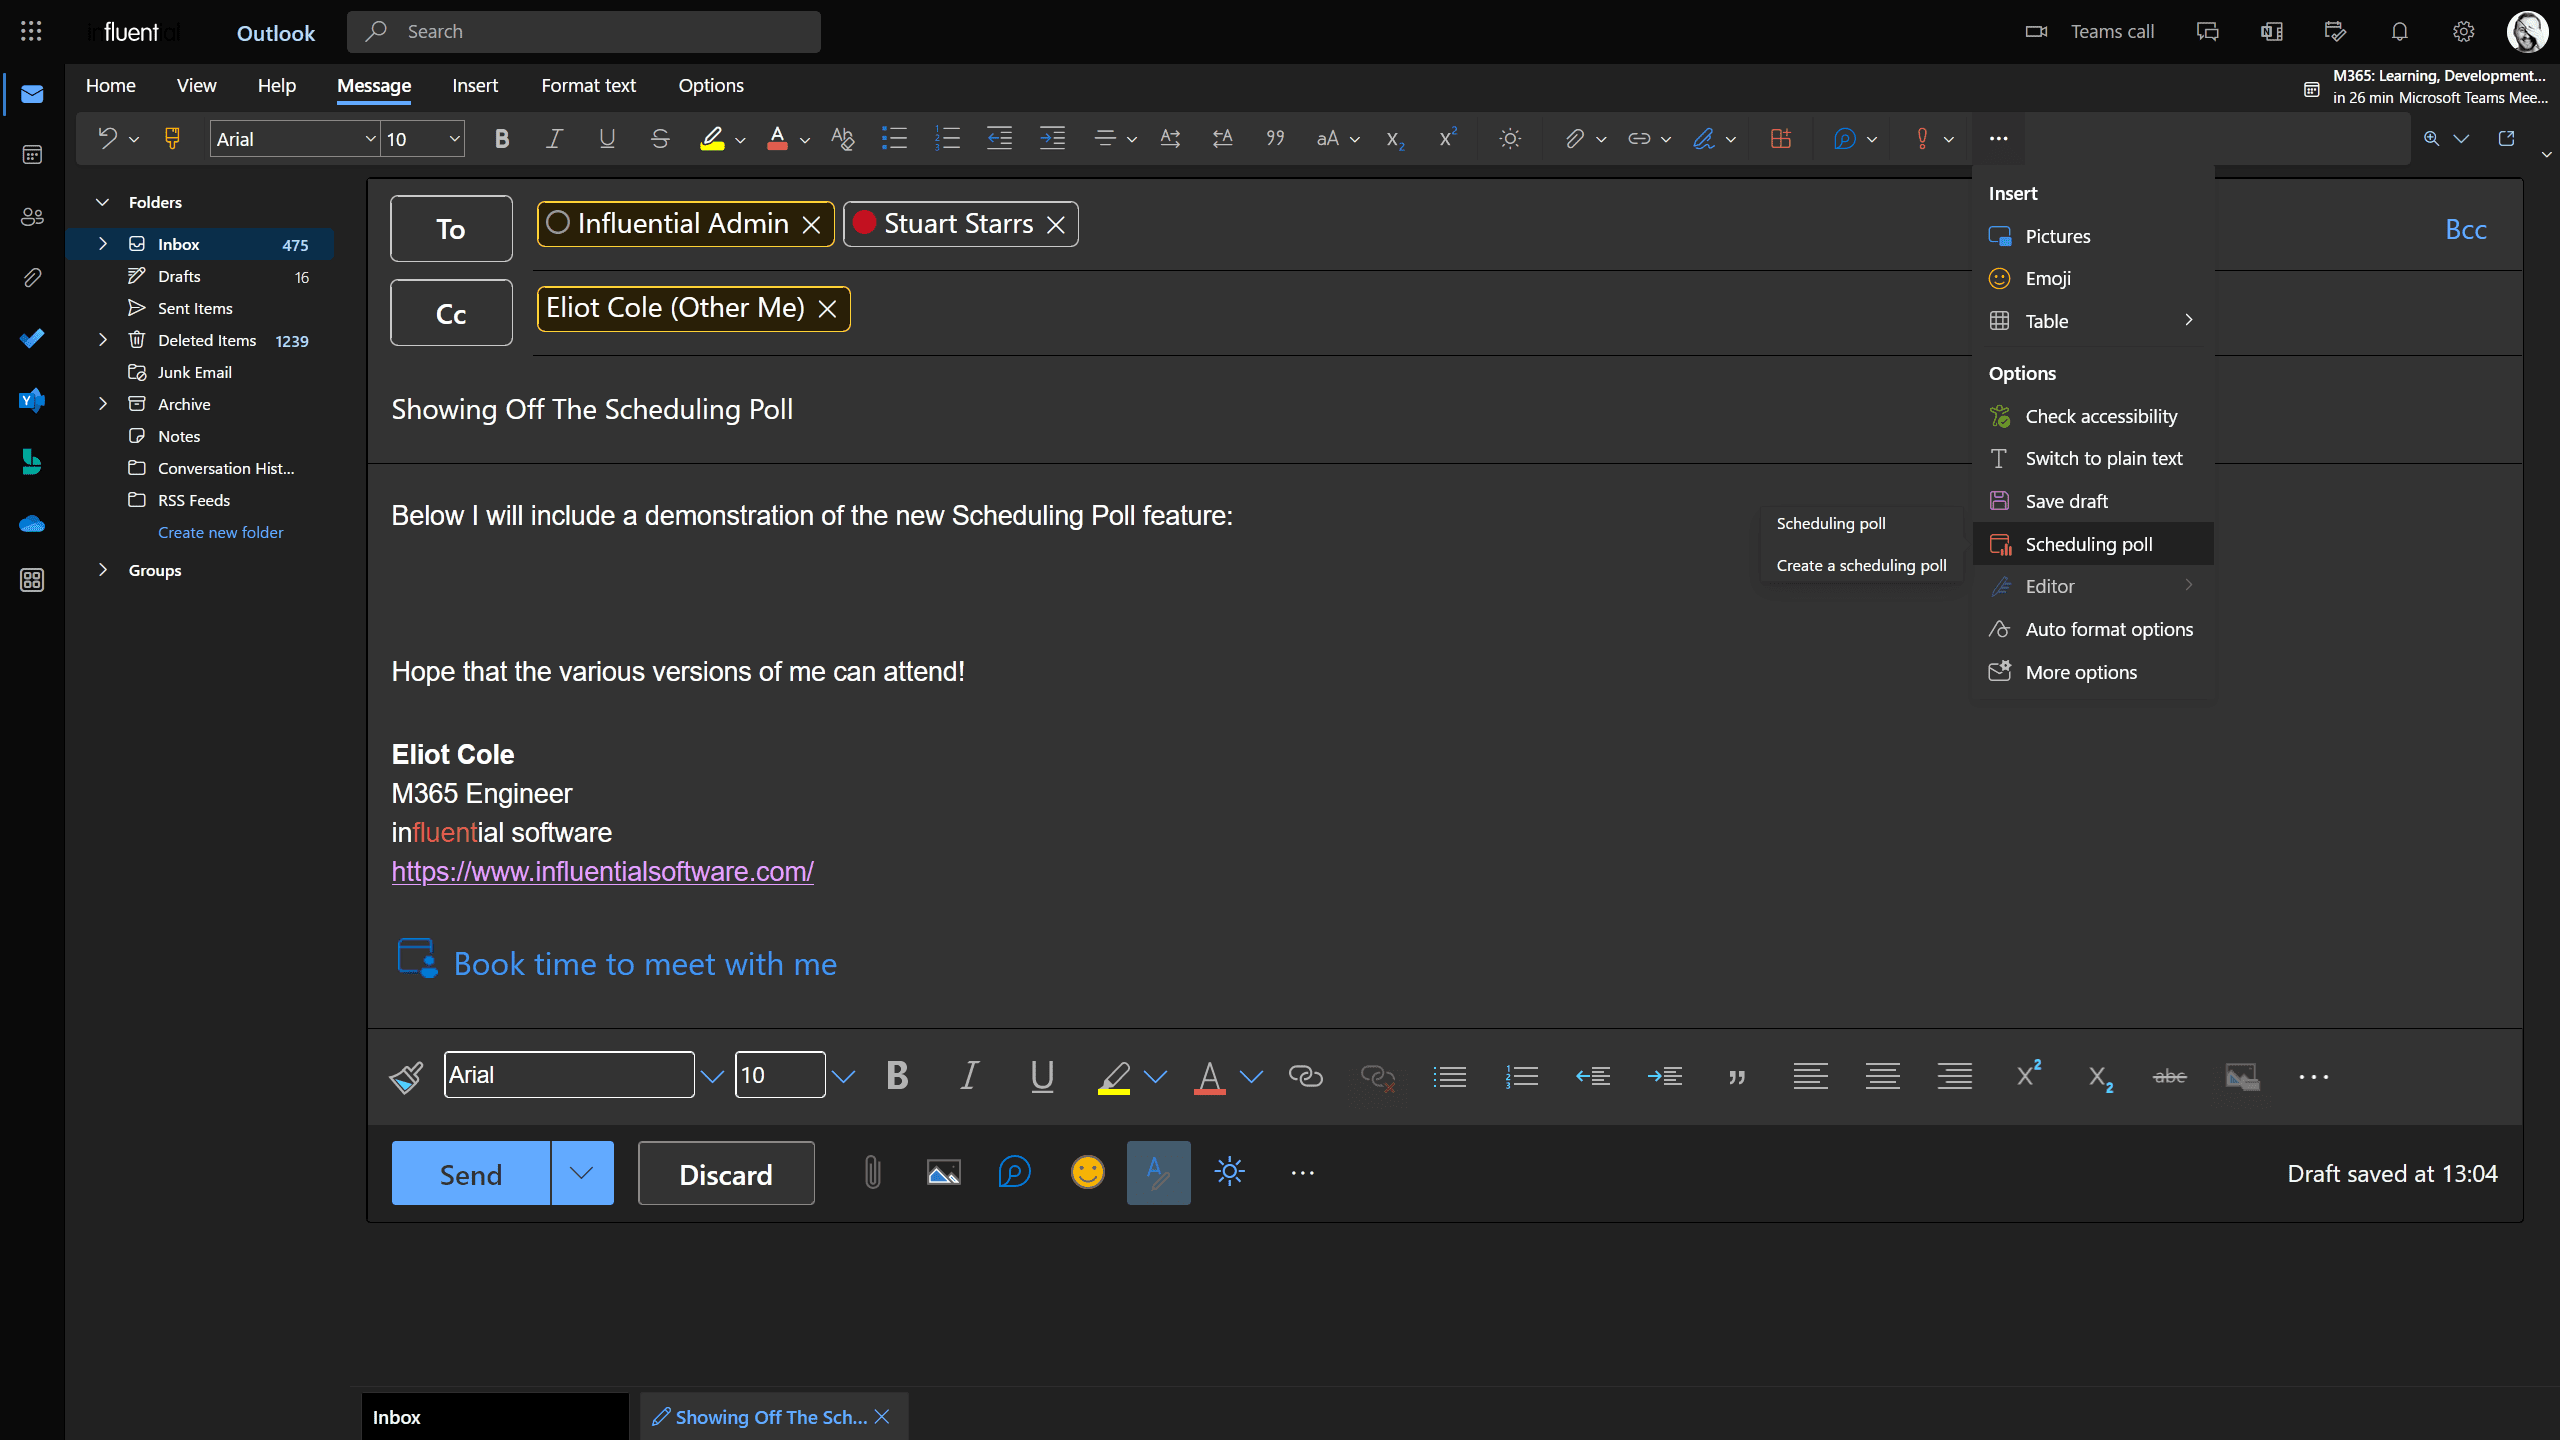2560x1440 pixels.
Task: Click the Discard button
Action: [x=726, y=1173]
